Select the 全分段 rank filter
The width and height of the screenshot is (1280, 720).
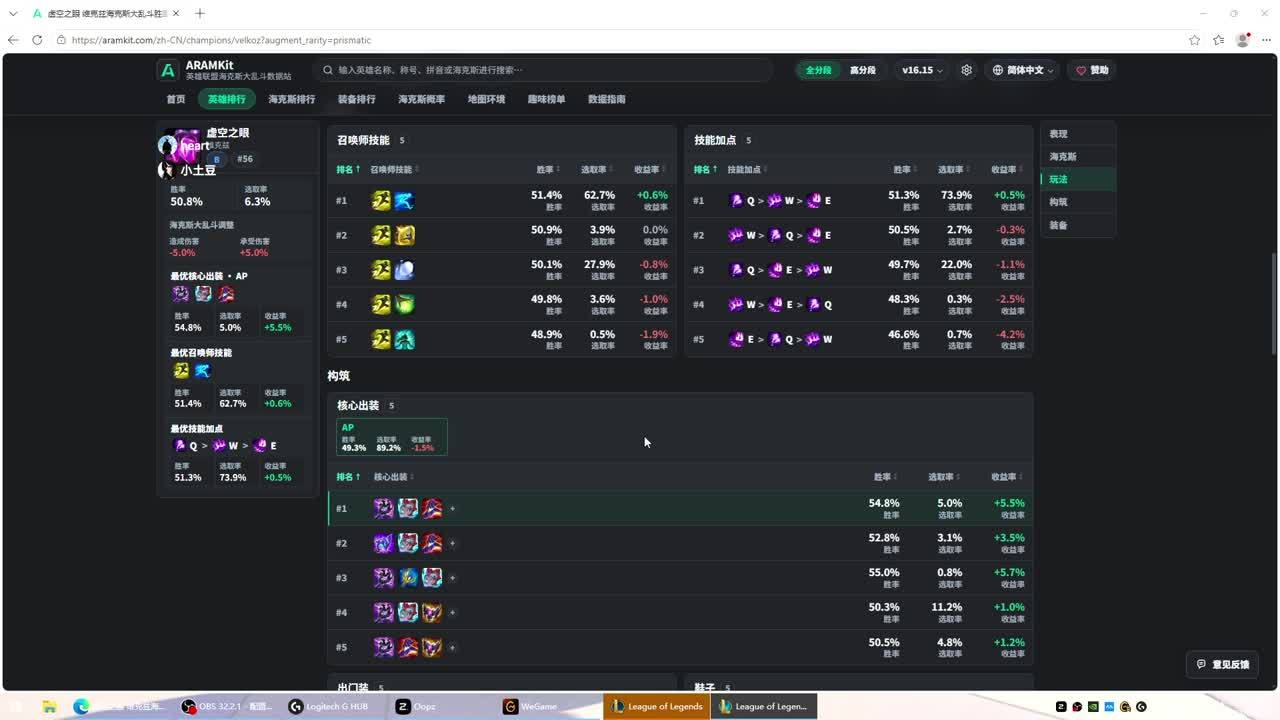click(819, 70)
